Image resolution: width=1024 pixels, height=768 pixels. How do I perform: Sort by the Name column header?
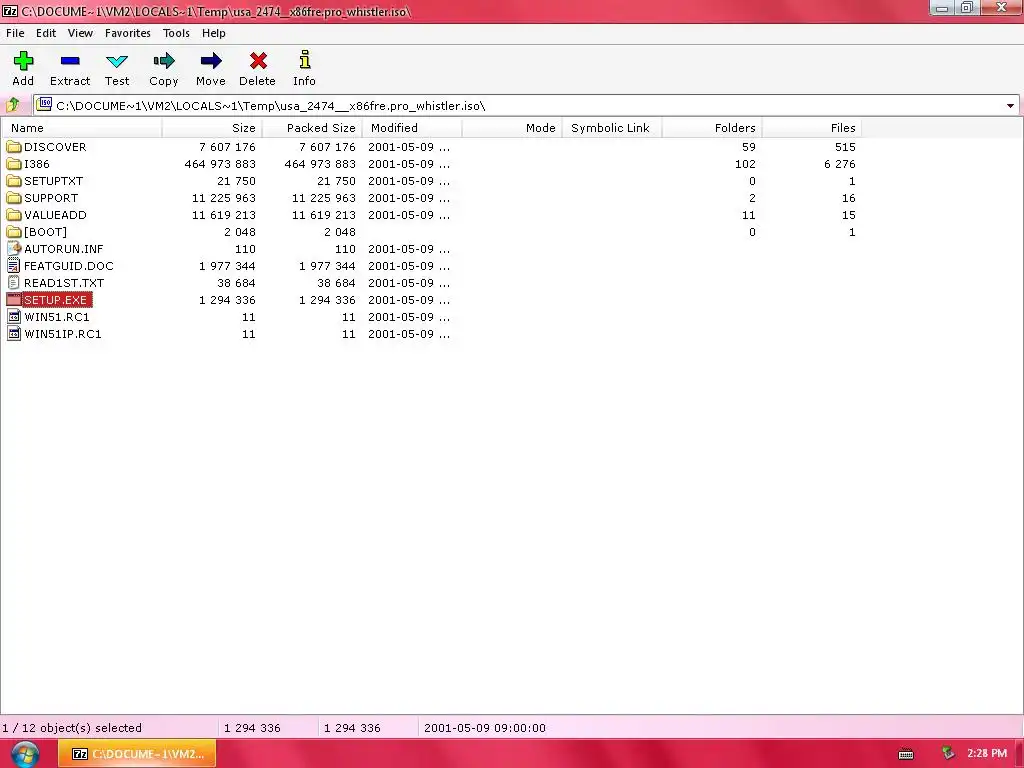pyautogui.click(x=82, y=128)
